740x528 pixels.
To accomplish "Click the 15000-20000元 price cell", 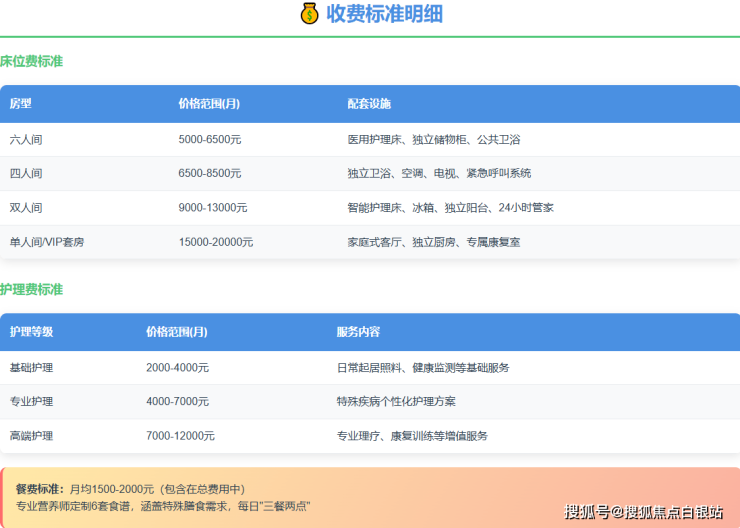I will click(216, 242).
